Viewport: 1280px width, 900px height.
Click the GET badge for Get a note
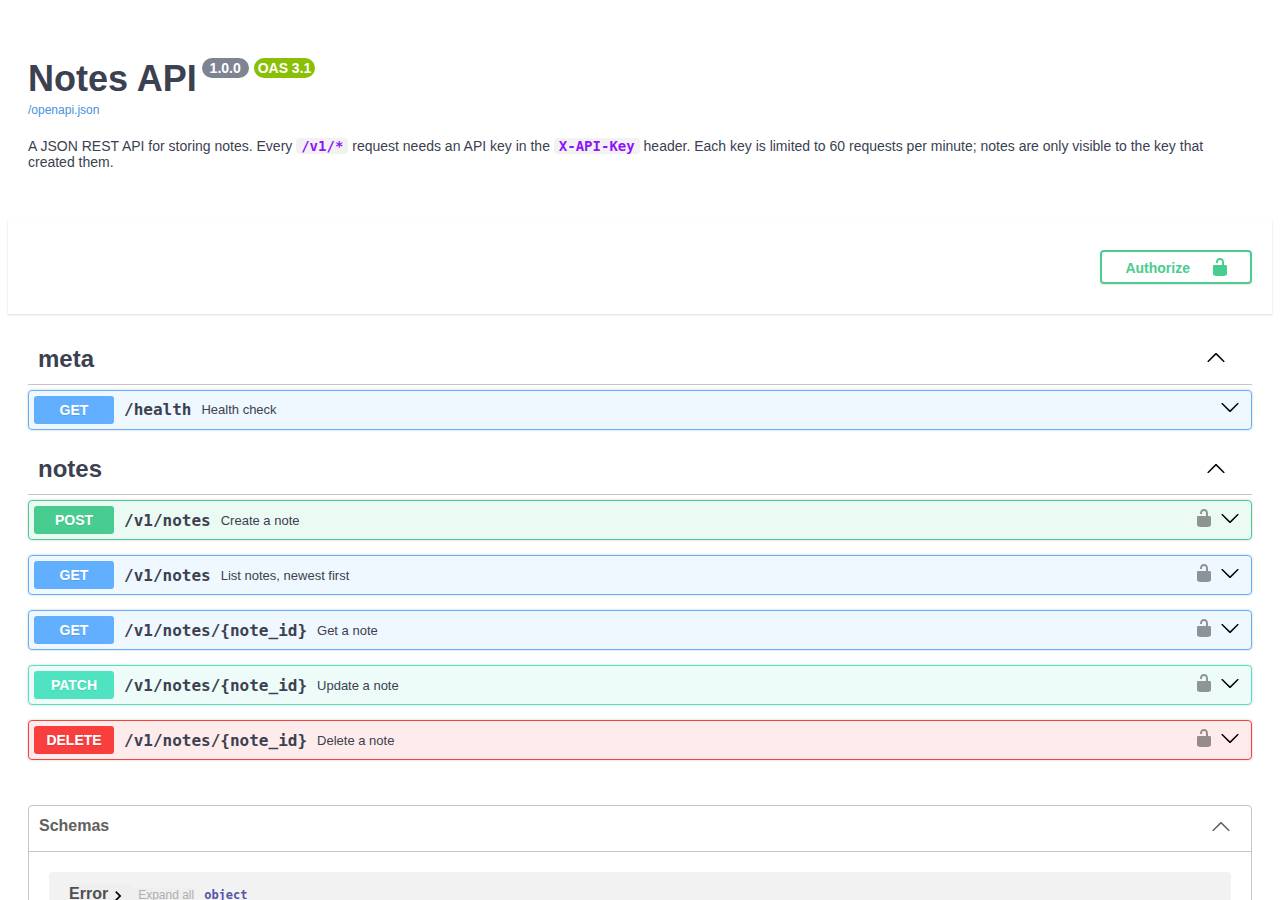(x=74, y=630)
